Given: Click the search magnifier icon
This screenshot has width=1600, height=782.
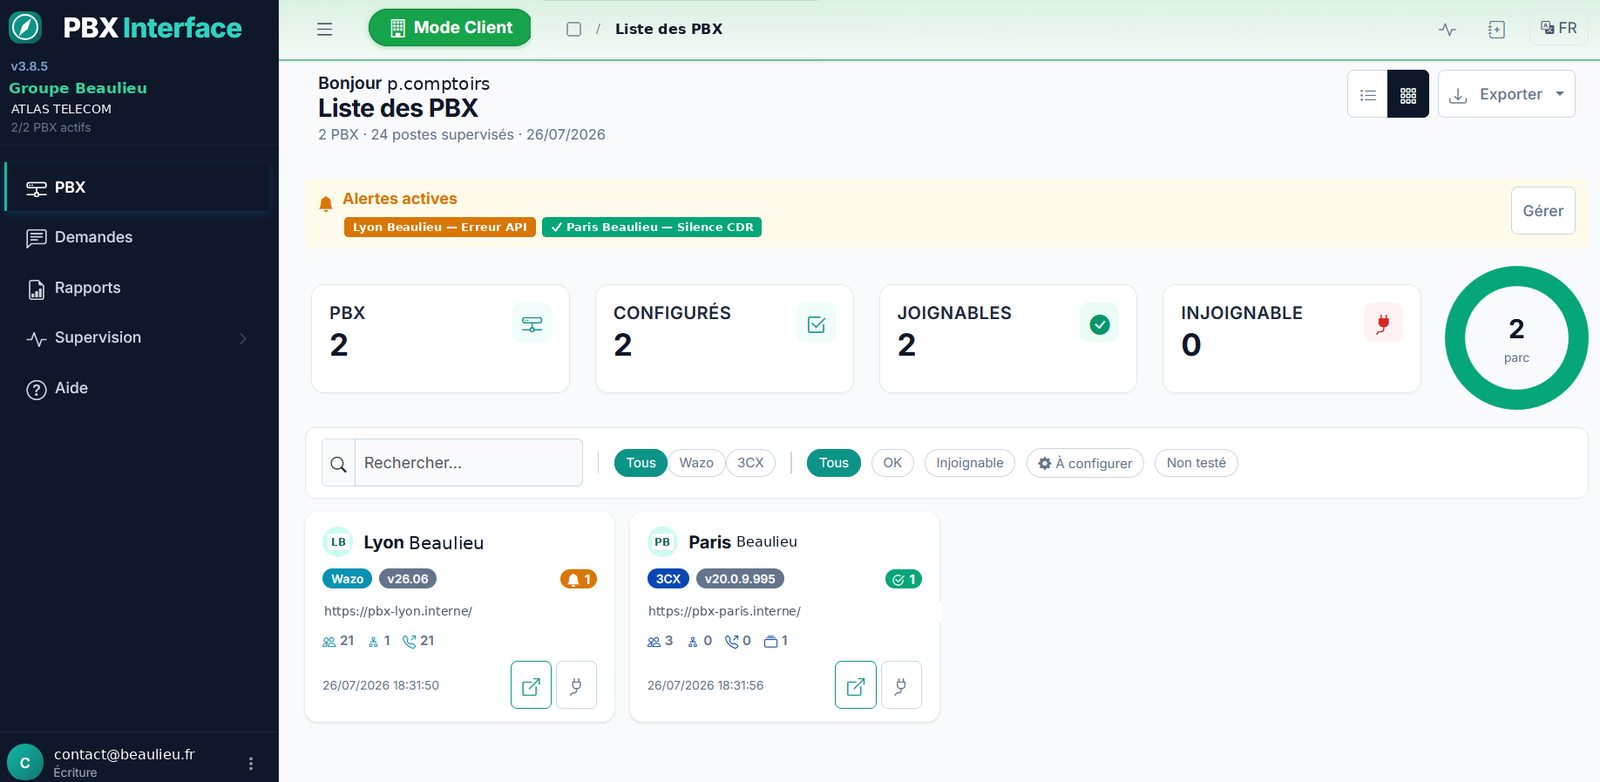Looking at the screenshot, I should [339, 463].
